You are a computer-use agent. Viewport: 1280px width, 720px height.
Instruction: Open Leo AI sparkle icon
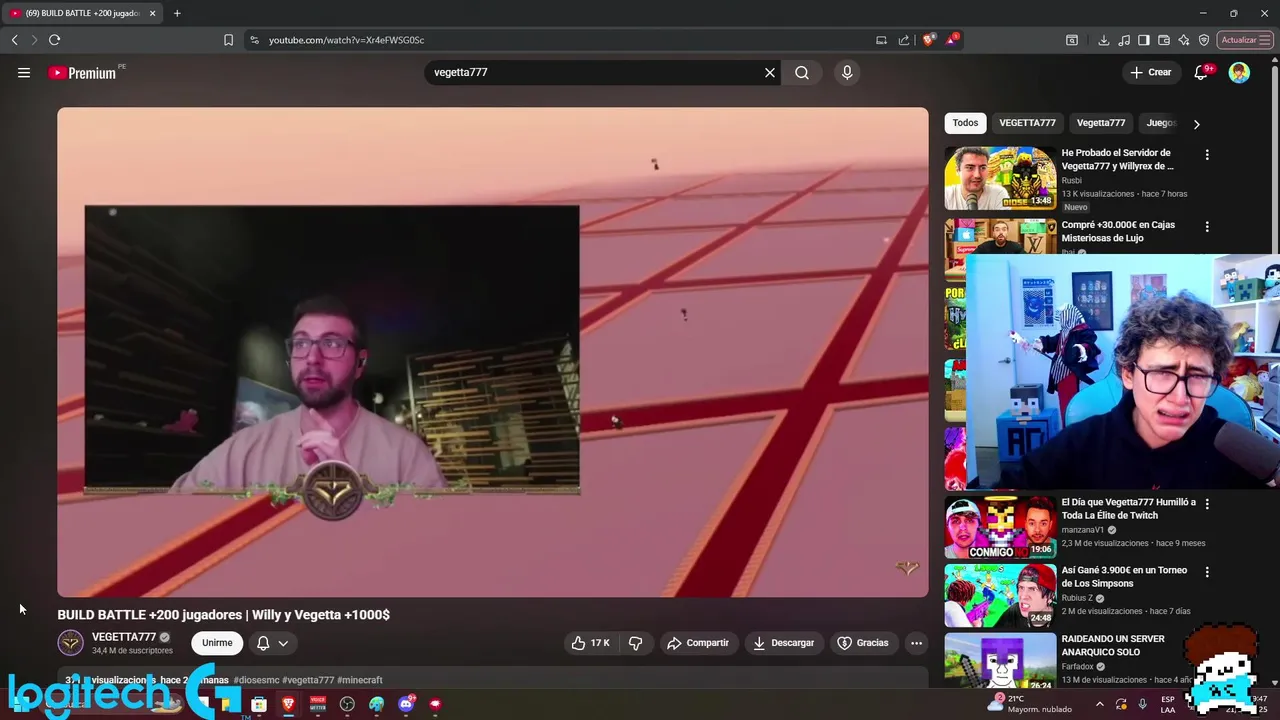1184,40
